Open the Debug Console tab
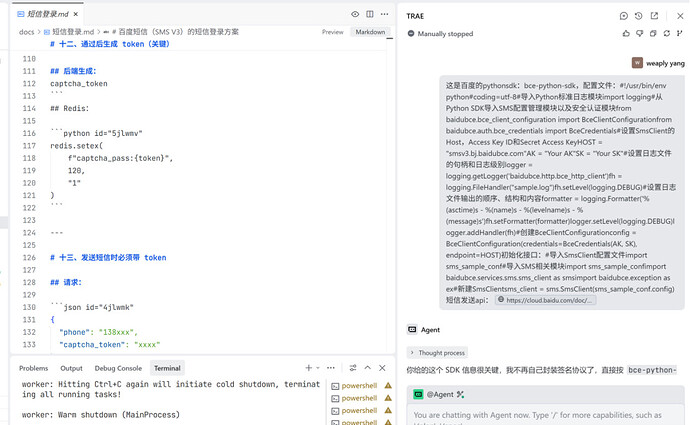Screen dimensions: 690x425 tap(118, 368)
